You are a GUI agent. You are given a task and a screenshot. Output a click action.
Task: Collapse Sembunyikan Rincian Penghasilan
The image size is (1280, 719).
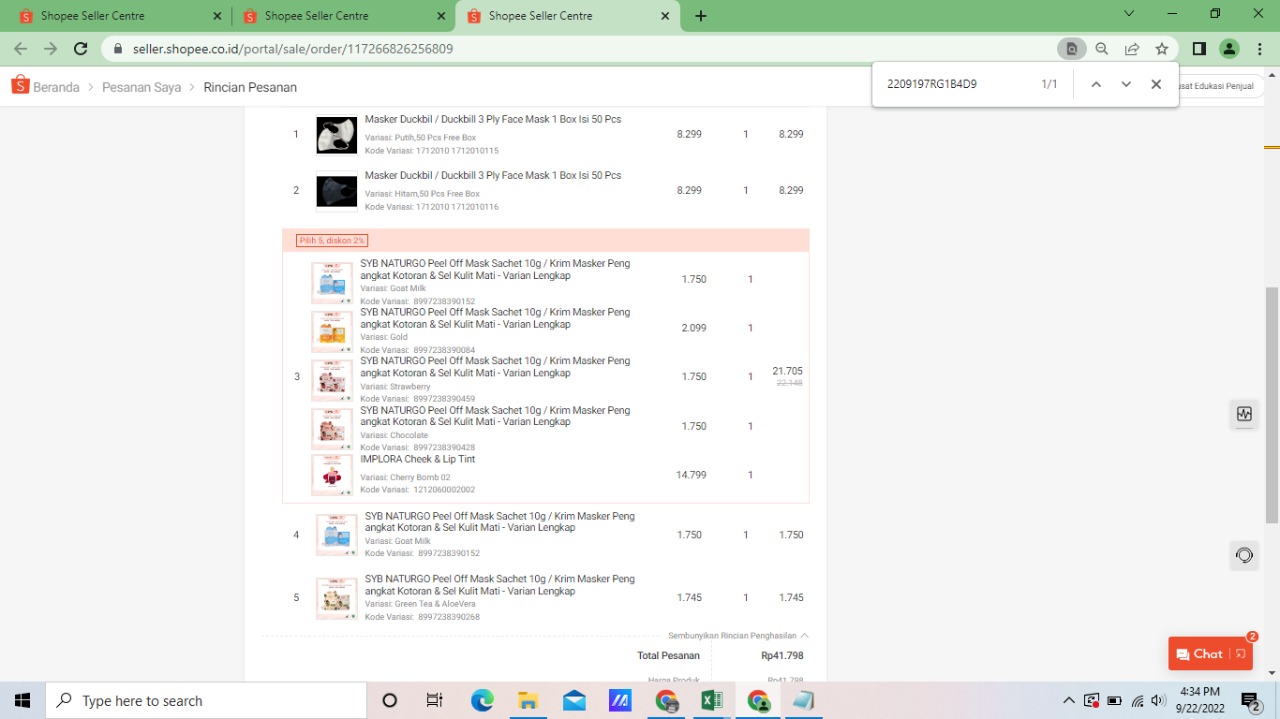click(x=738, y=635)
